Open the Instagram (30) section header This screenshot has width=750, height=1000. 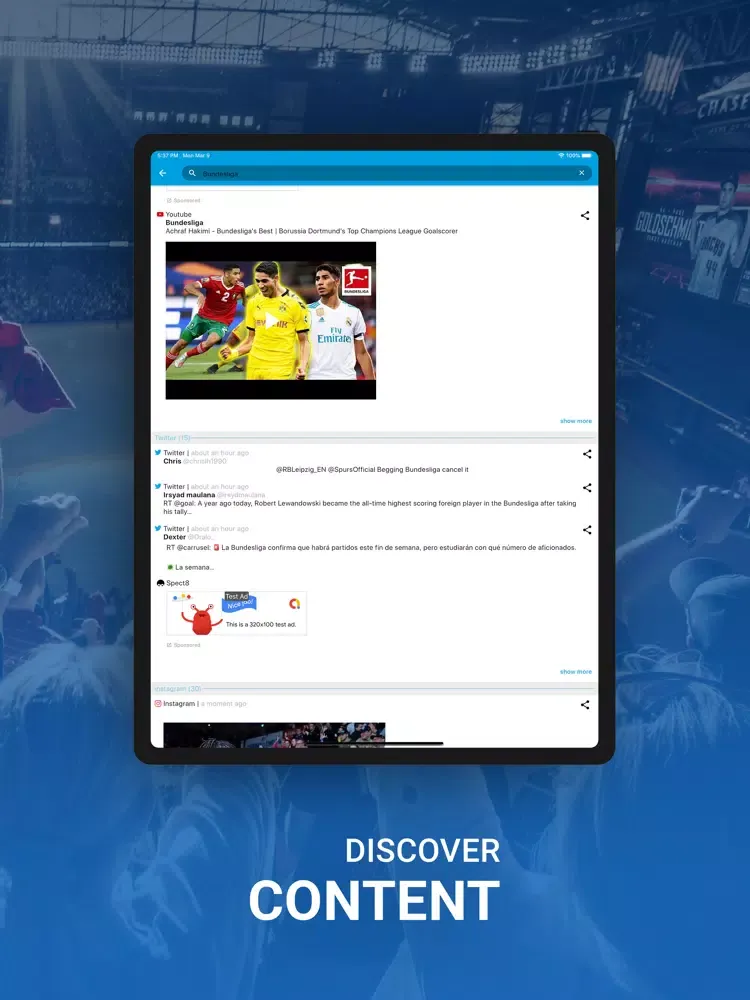(x=178, y=689)
